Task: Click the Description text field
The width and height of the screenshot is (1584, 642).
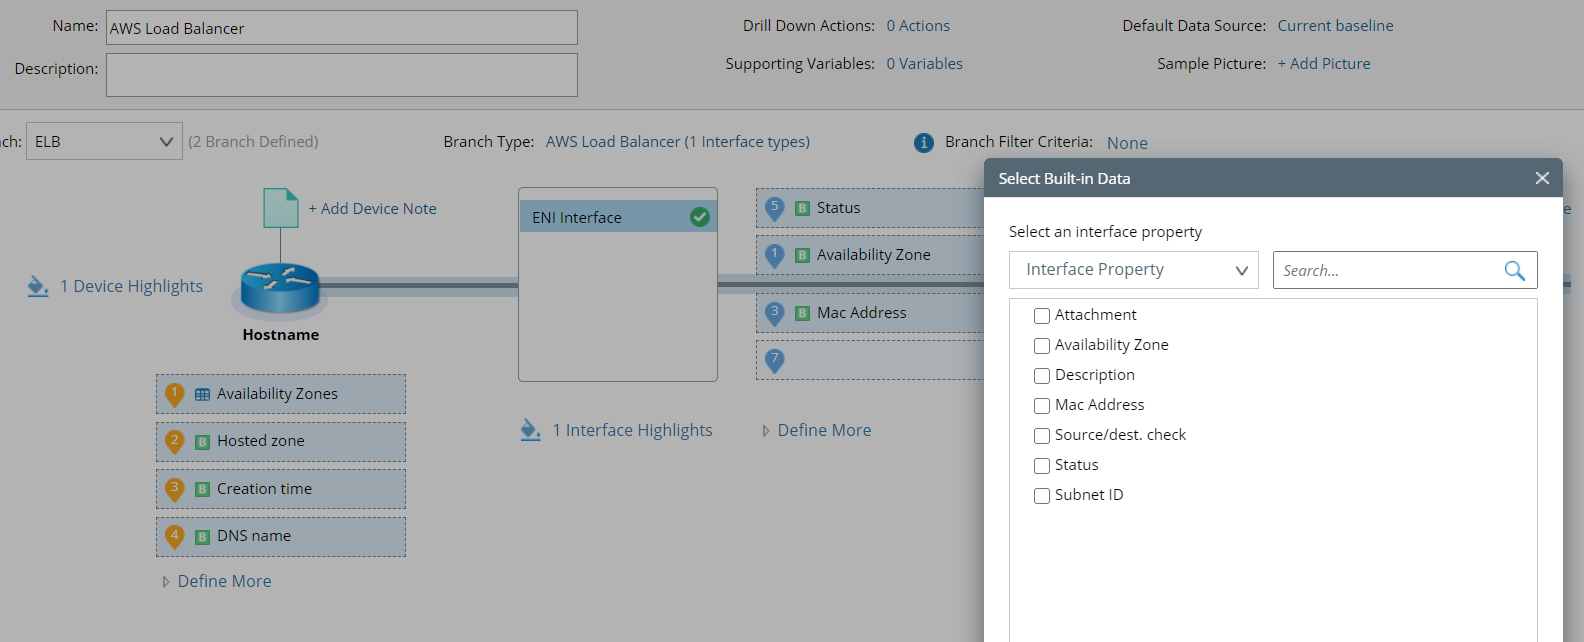Action: pyautogui.click(x=342, y=75)
